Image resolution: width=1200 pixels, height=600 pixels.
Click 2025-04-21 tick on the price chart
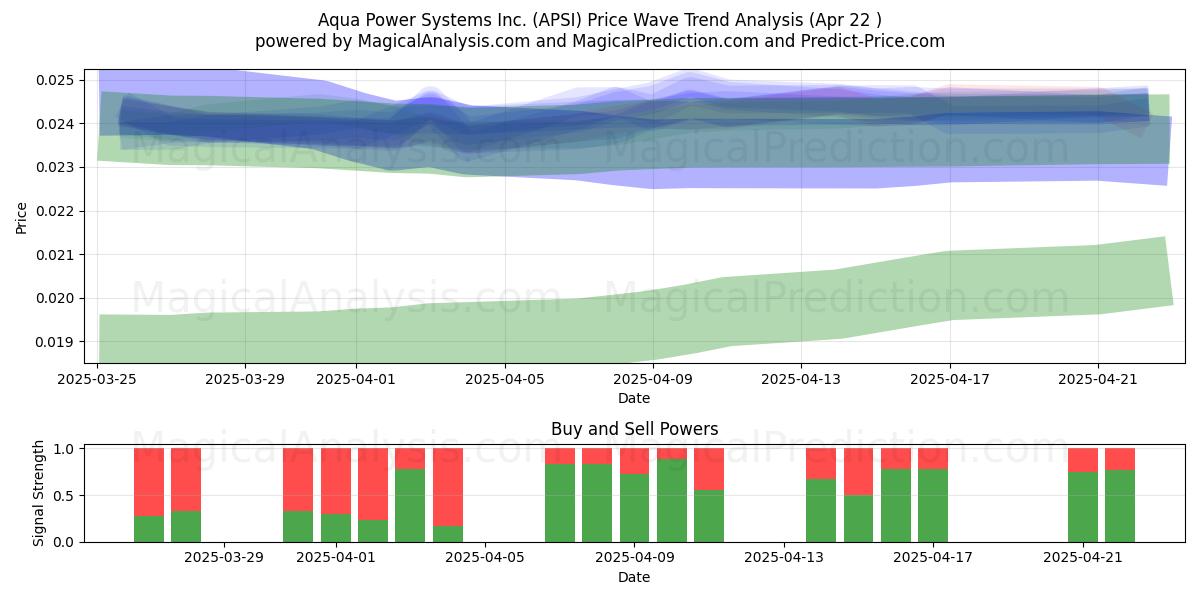(x=1098, y=379)
